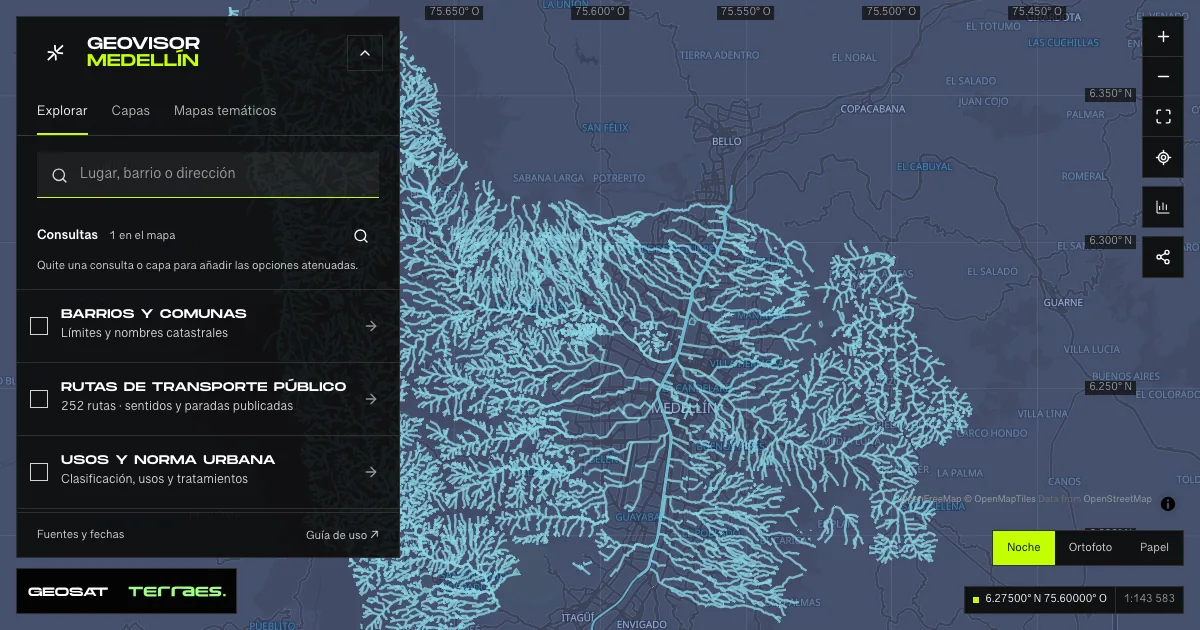
Task: Share the current map view
Action: [x=1163, y=257]
